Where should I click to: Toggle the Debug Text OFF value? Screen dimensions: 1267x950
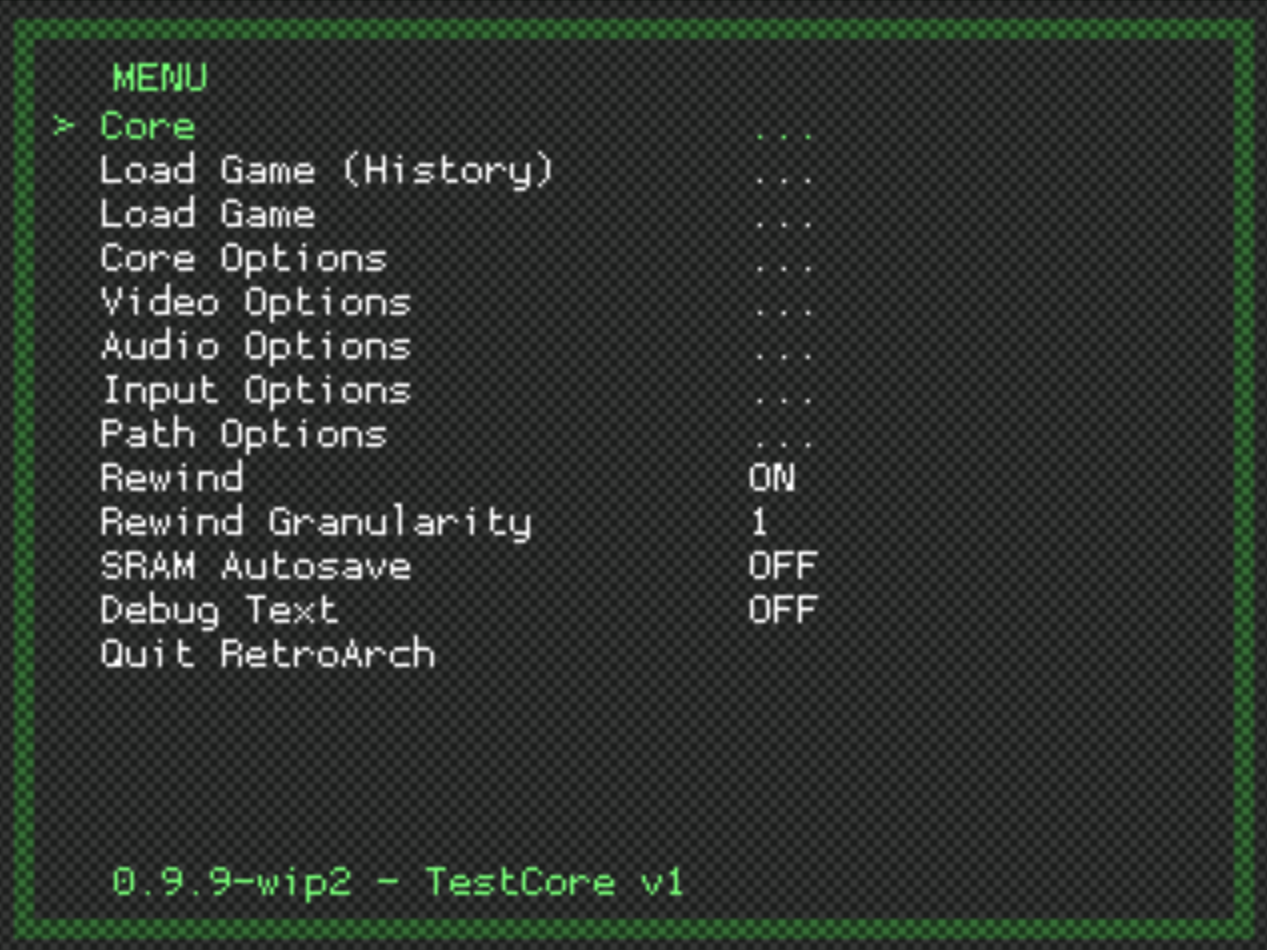(x=782, y=610)
